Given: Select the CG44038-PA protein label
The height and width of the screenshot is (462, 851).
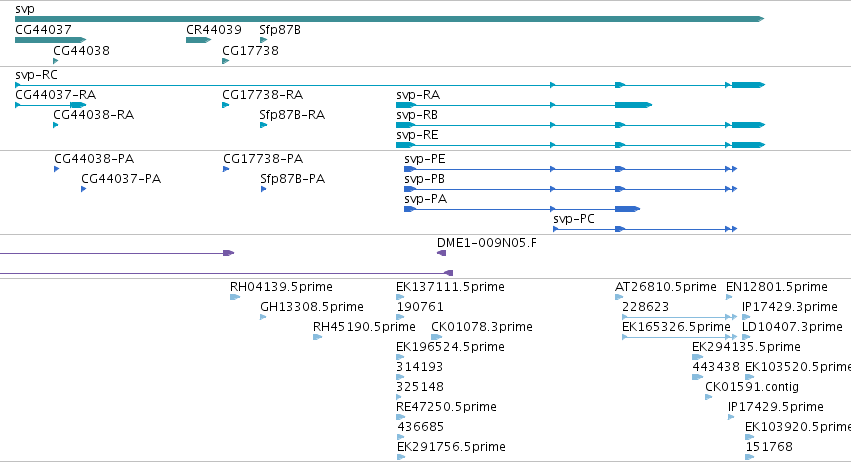Looking at the screenshot, I should coord(94,159).
